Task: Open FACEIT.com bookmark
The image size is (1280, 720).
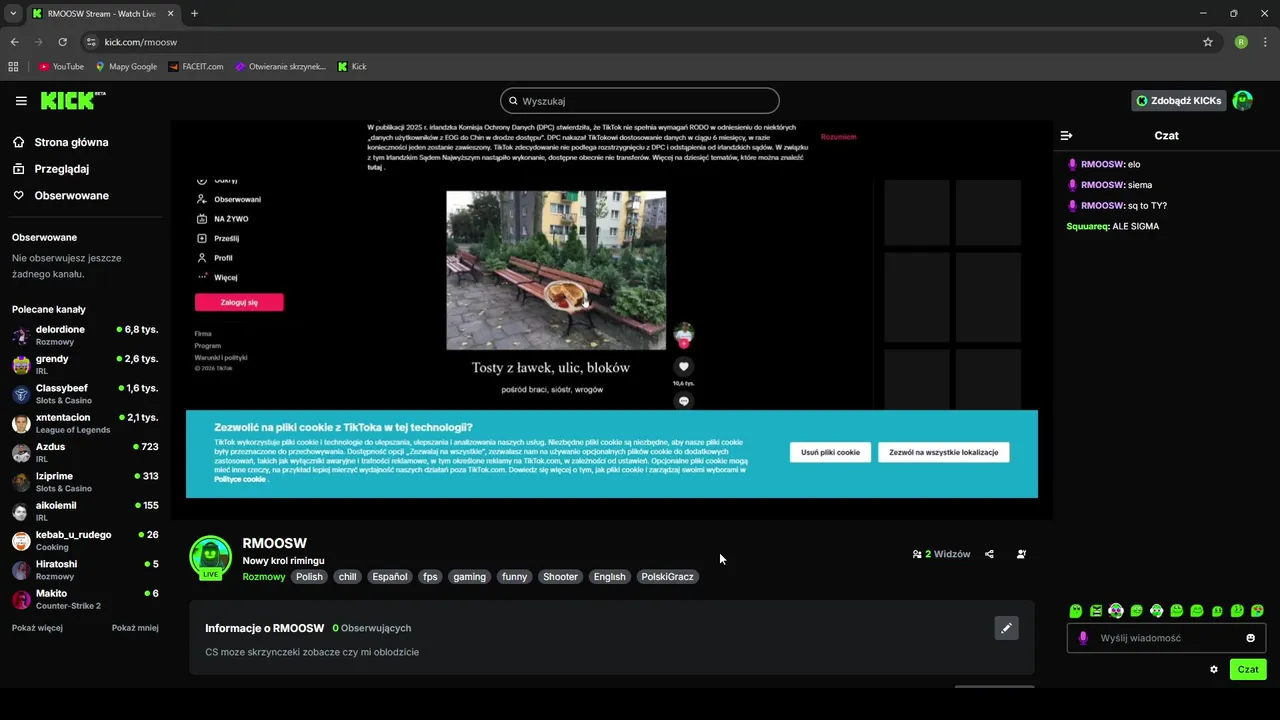Action: [x=196, y=67]
